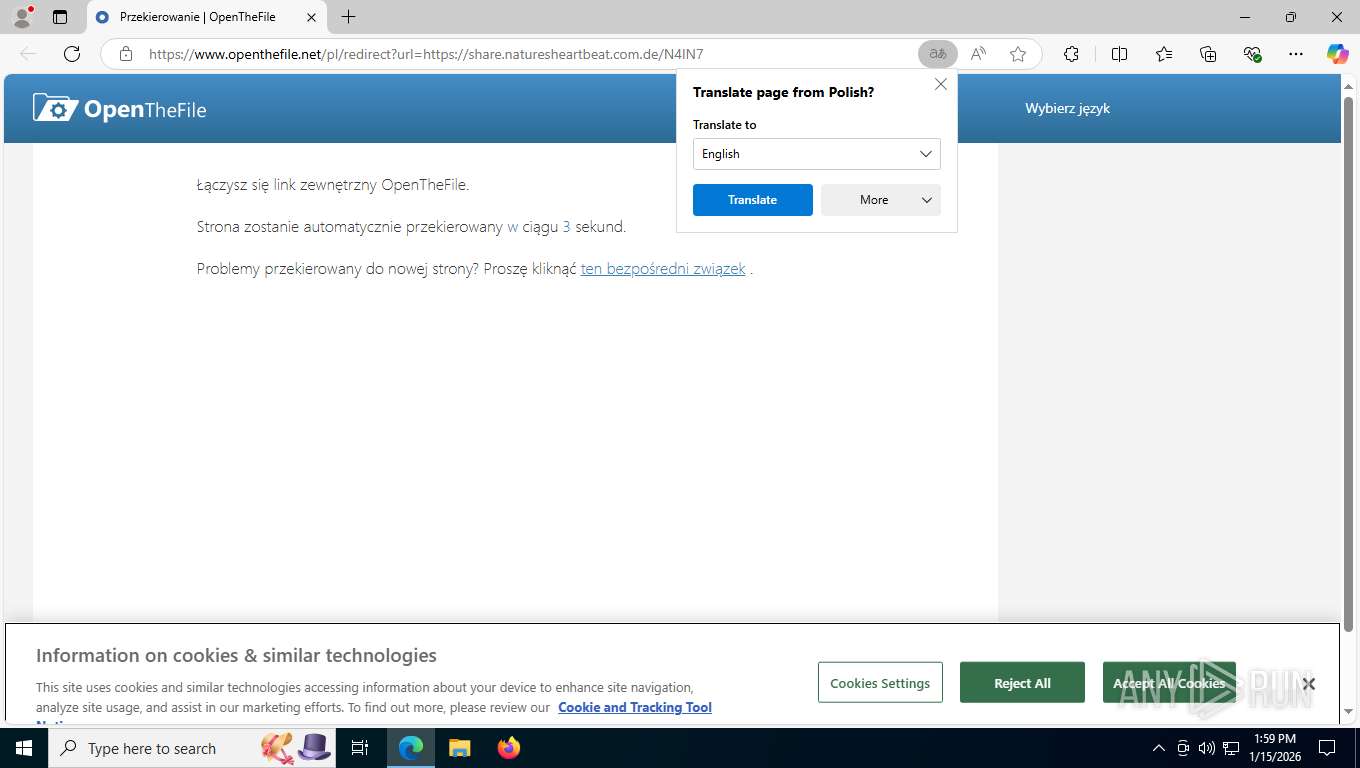Open Wybierz język language menu
The width and height of the screenshot is (1360, 768).
click(x=1067, y=108)
